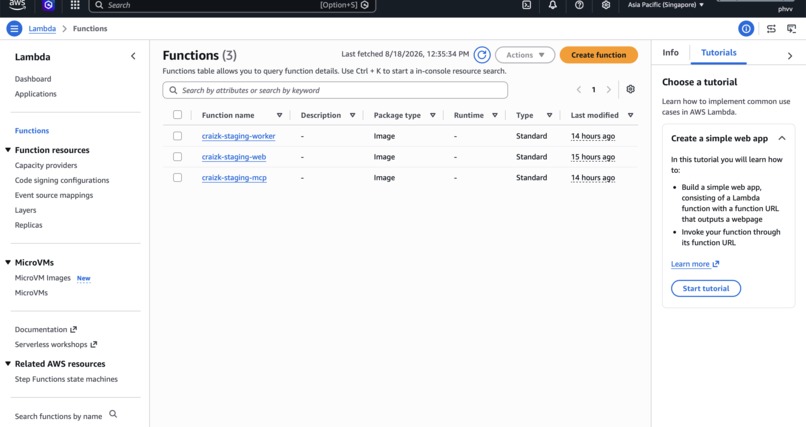The image size is (806, 427).
Task: Open Code signing configurations
Action: [x=62, y=180]
